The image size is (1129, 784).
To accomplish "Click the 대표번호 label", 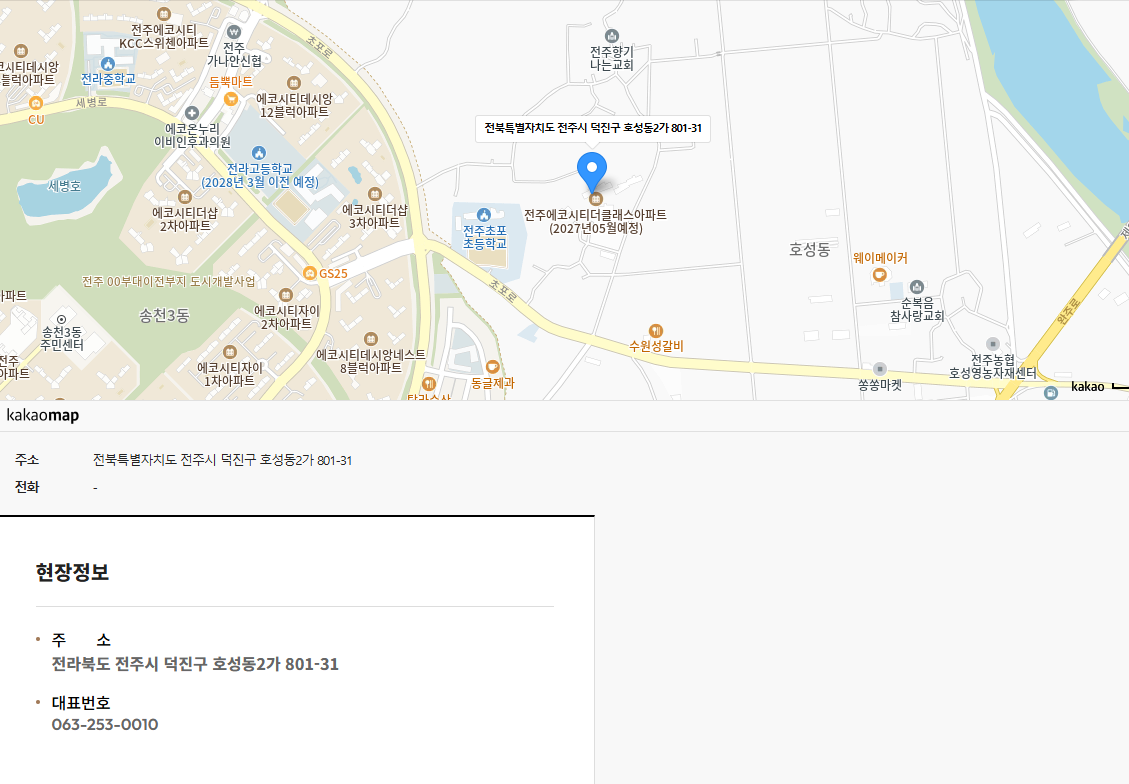I will click(81, 703).
